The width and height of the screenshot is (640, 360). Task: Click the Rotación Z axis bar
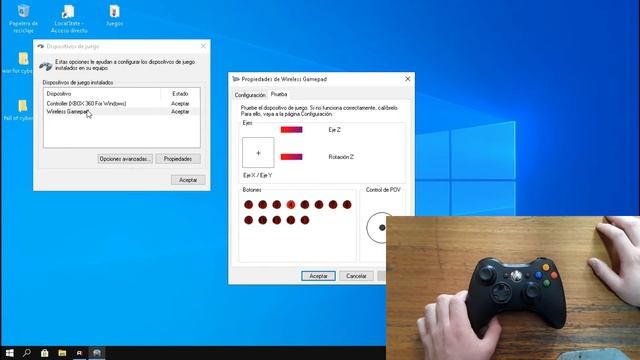pos(291,157)
